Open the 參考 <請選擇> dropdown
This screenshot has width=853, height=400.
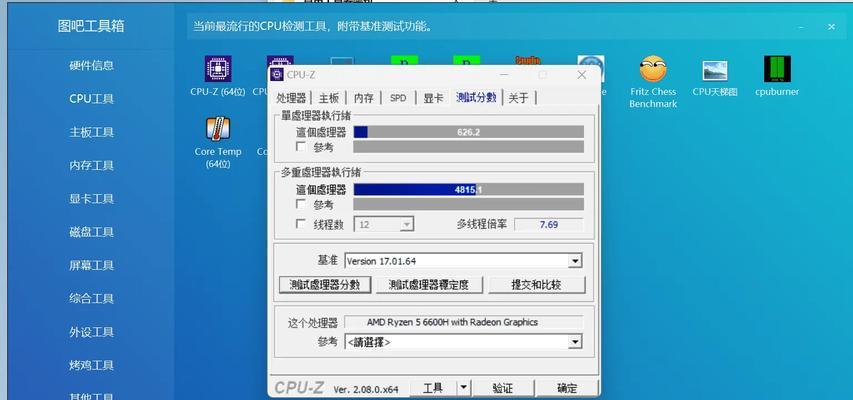click(x=463, y=342)
